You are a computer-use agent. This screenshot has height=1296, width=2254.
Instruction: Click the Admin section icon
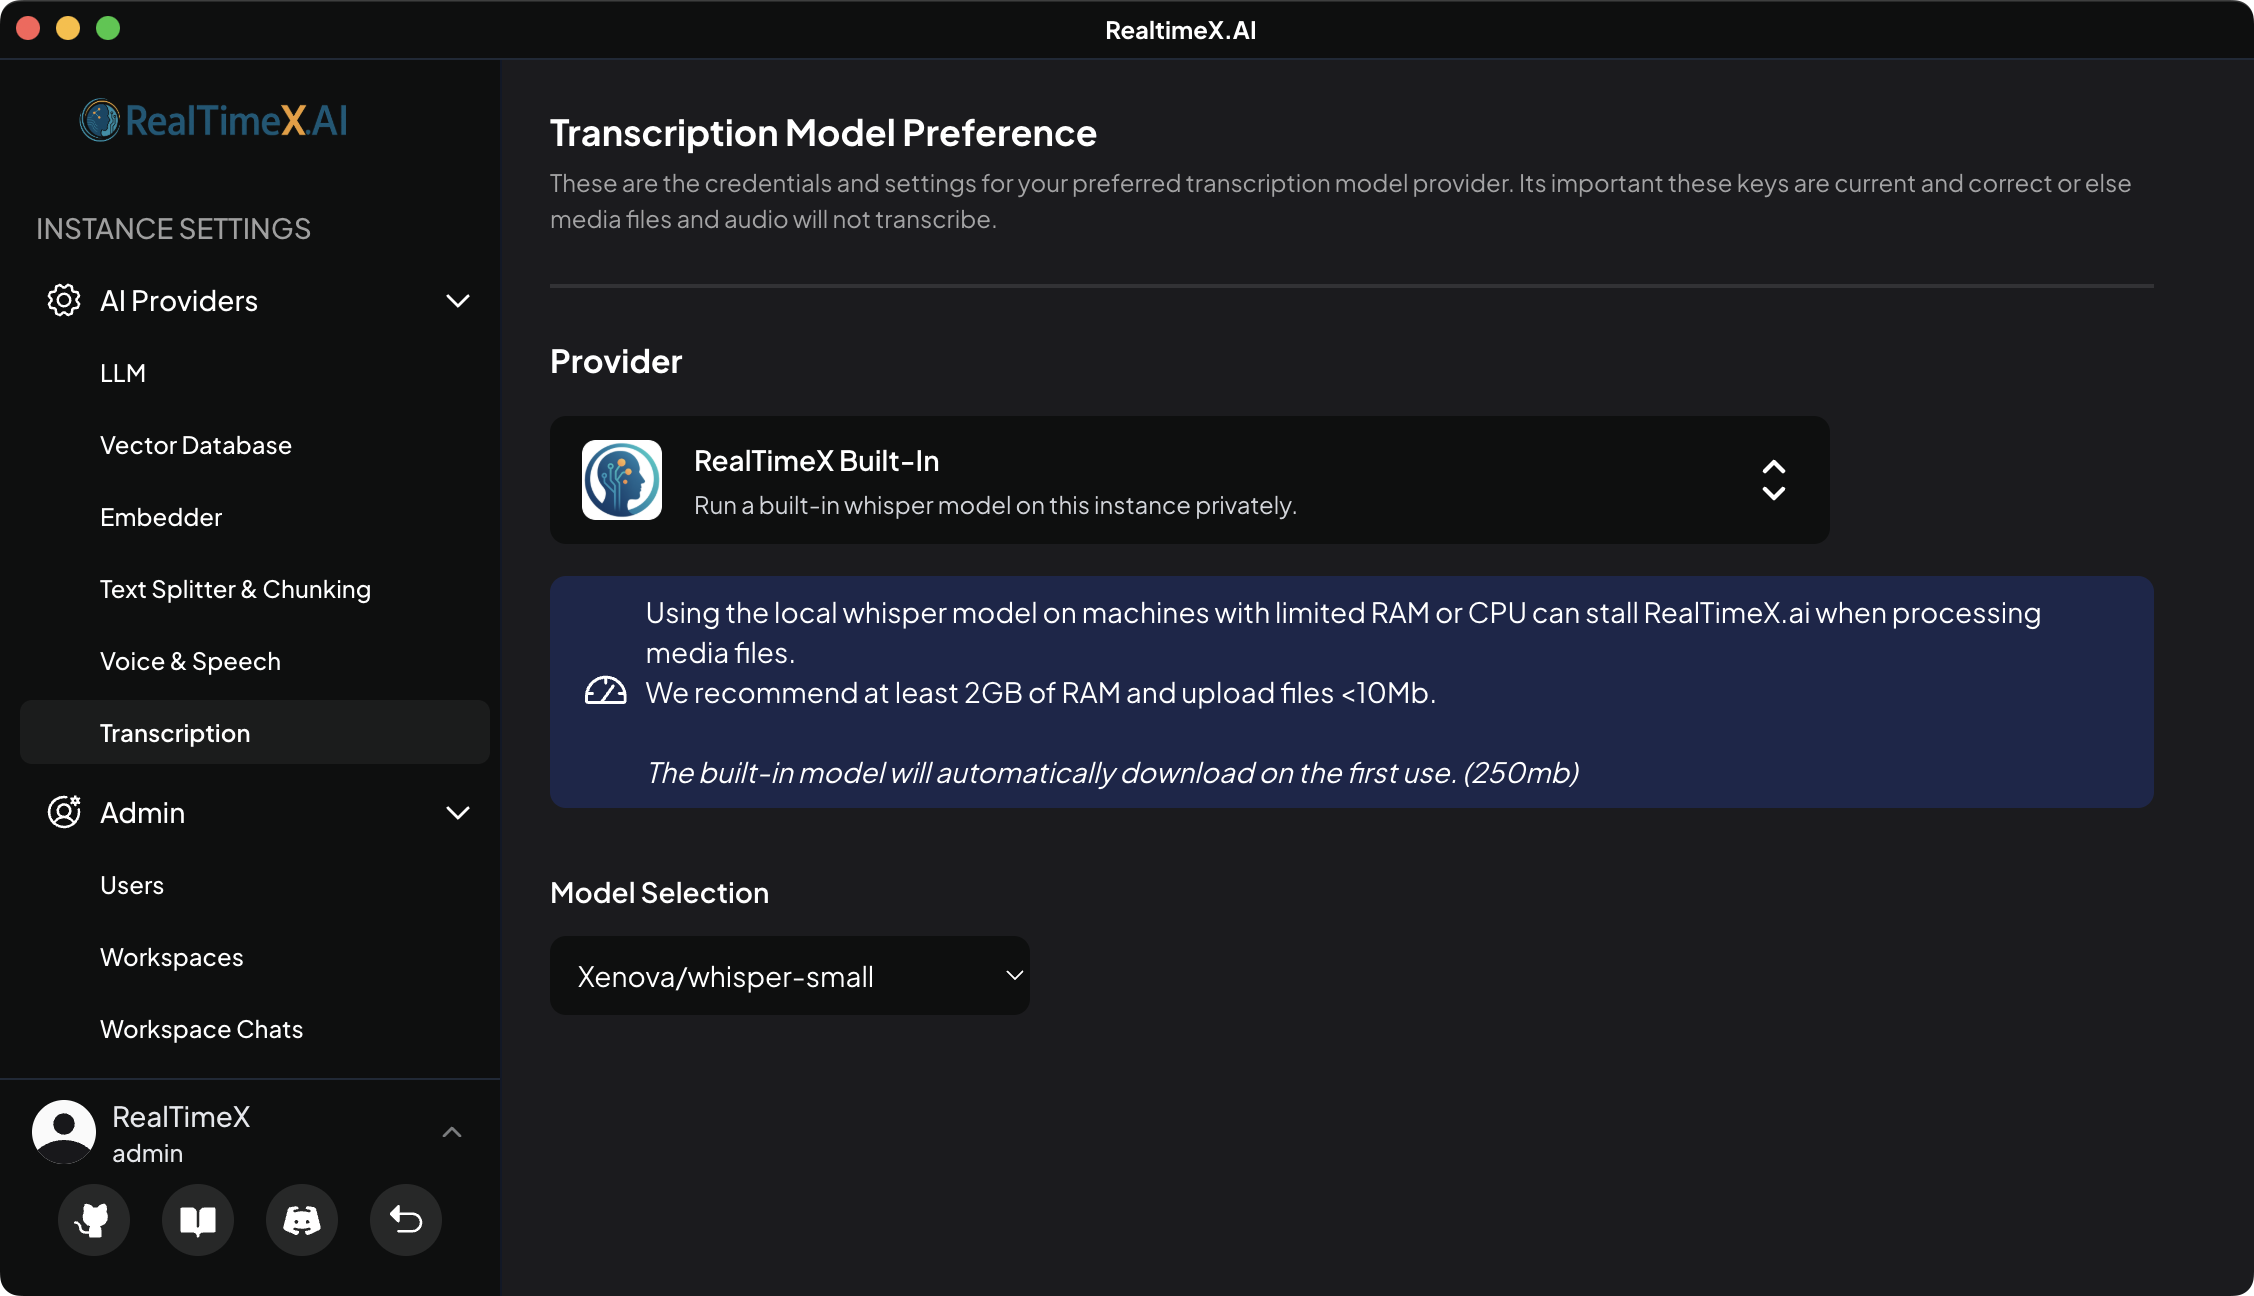point(63,812)
